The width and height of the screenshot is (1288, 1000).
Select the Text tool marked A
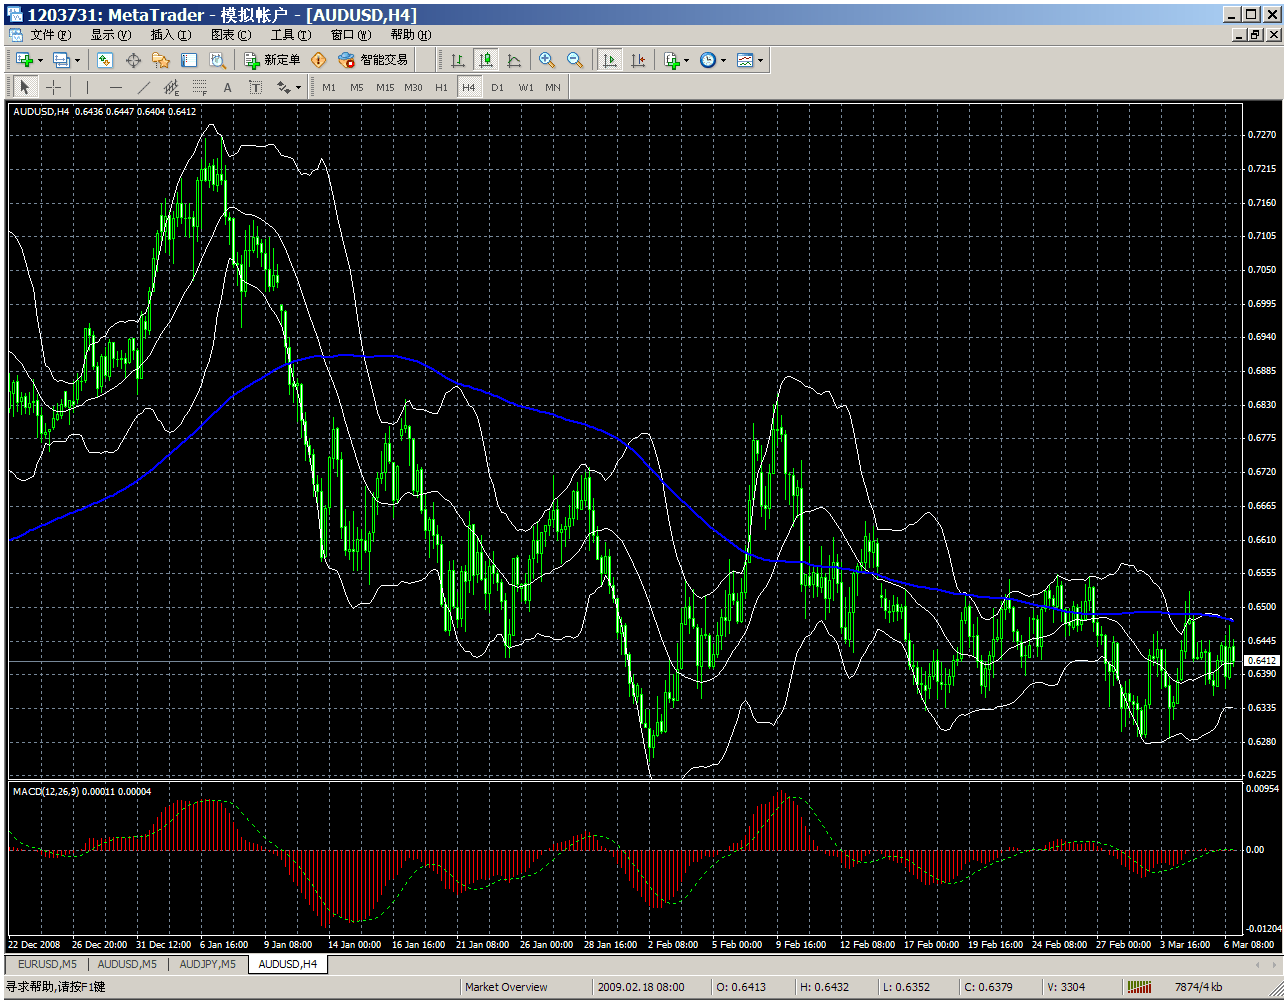click(227, 87)
